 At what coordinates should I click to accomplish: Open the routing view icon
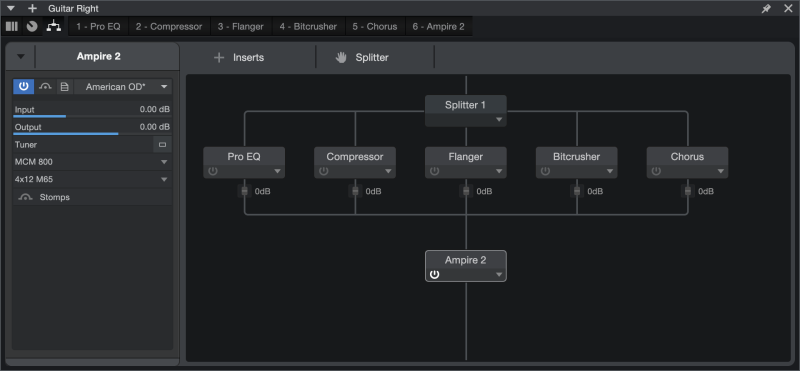pyautogui.click(x=54, y=26)
